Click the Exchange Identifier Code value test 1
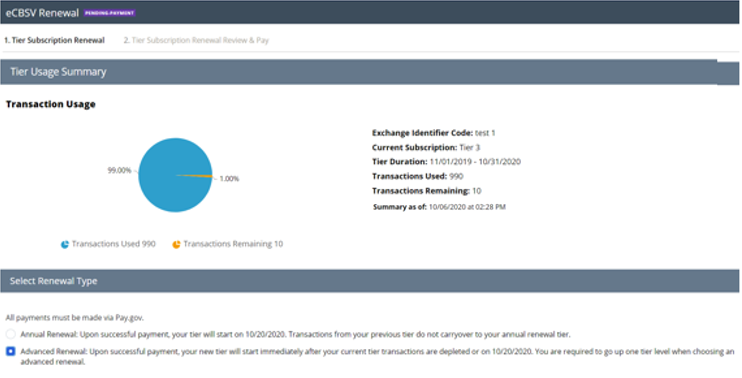The image size is (742, 378). coord(485,133)
